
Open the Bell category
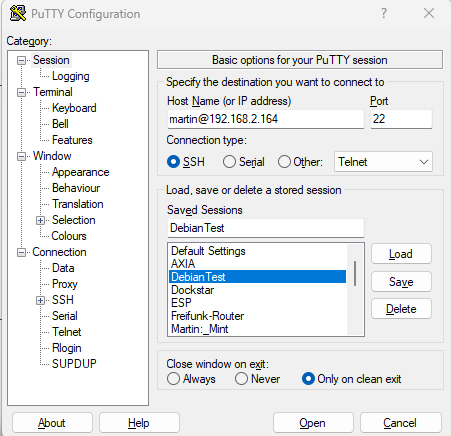60,124
